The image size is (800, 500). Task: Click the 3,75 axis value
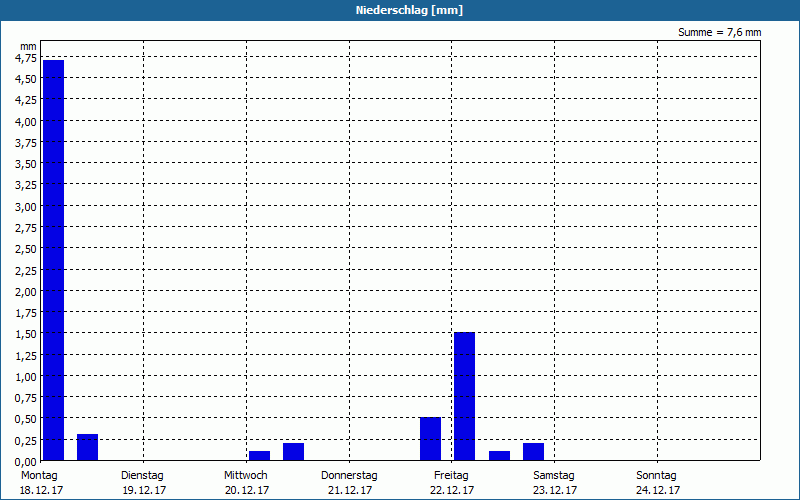point(26,143)
